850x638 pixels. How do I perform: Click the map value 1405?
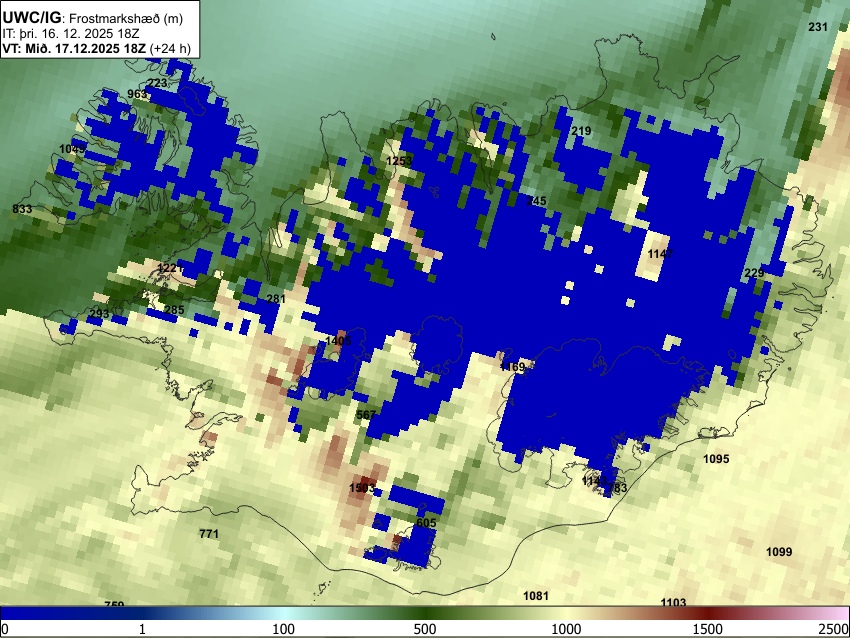[338, 340]
